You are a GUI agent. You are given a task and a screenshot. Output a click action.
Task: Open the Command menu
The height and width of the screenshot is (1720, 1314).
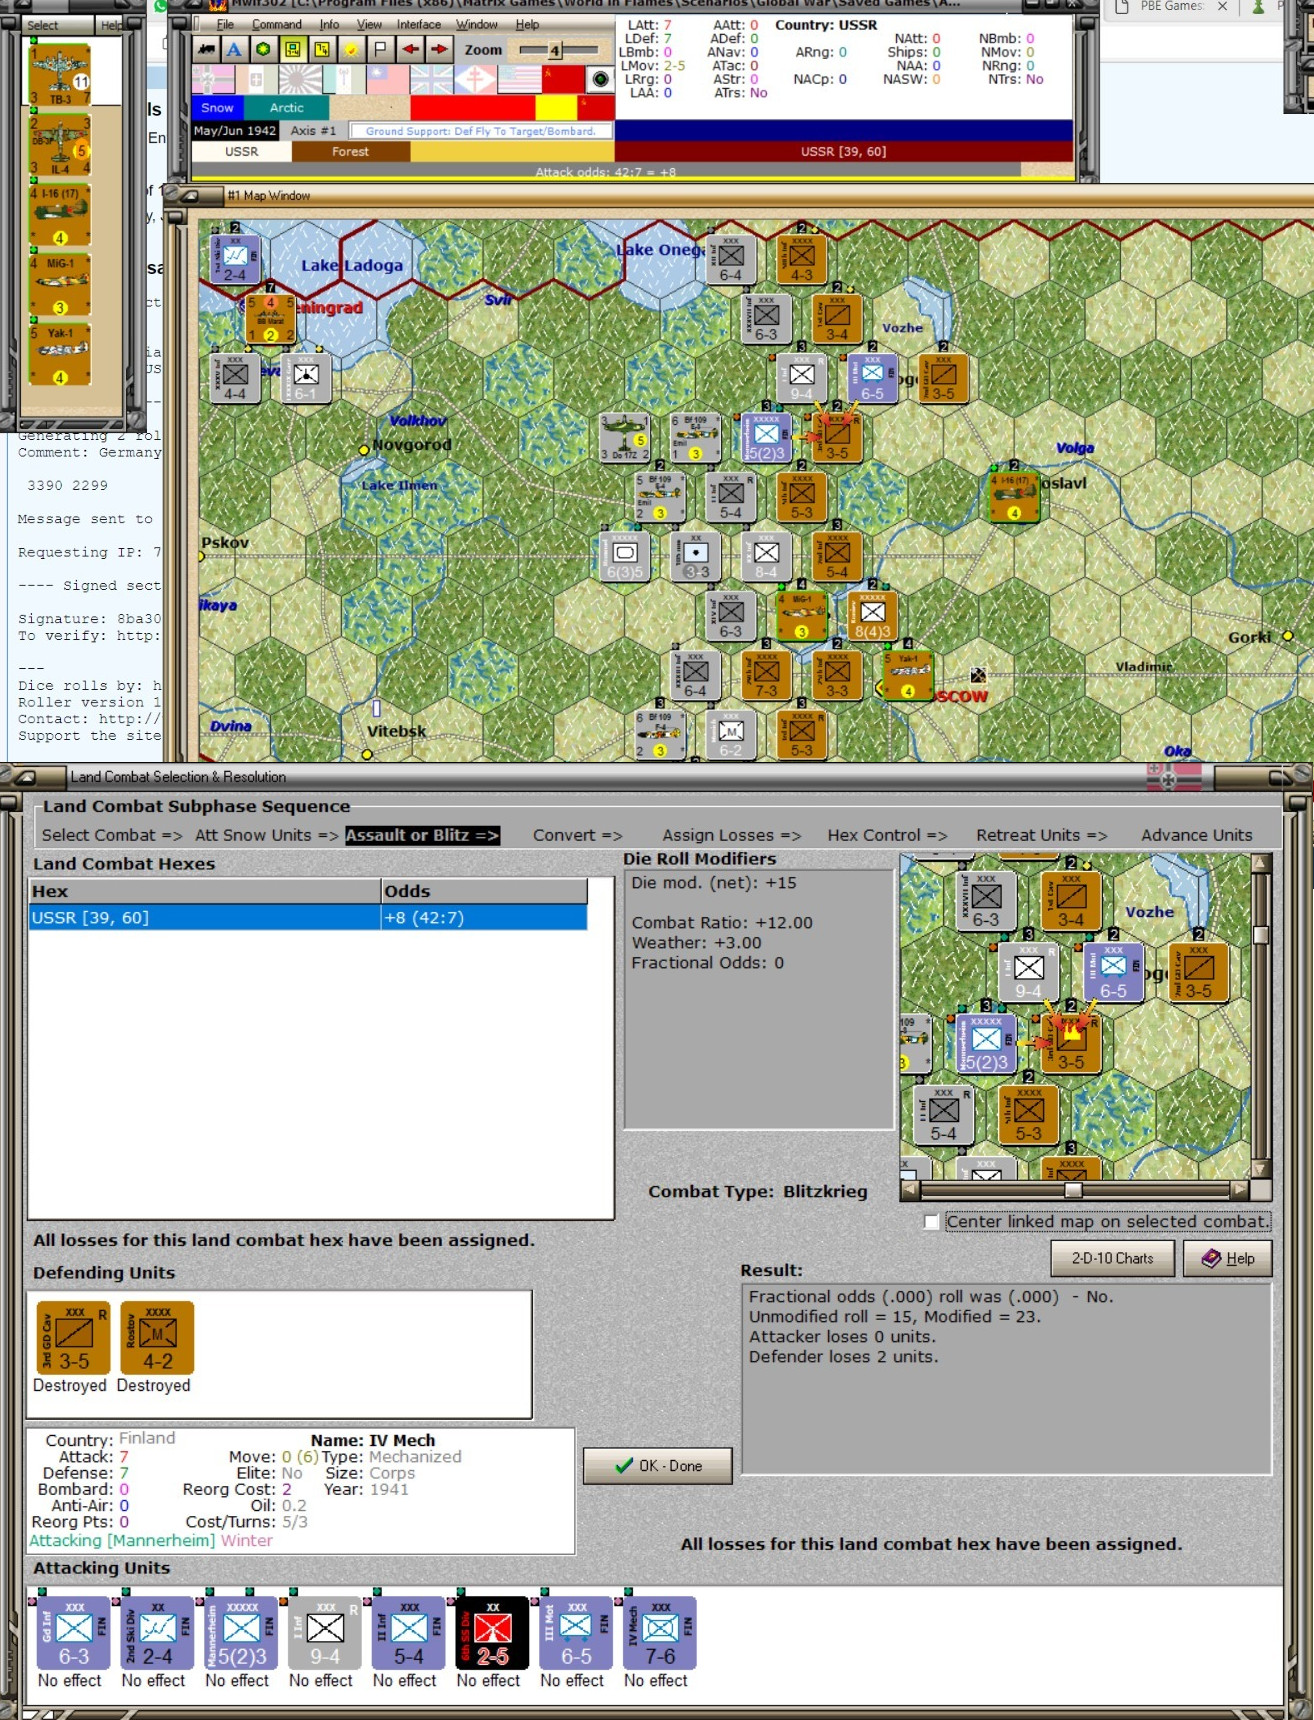tap(277, 24)
